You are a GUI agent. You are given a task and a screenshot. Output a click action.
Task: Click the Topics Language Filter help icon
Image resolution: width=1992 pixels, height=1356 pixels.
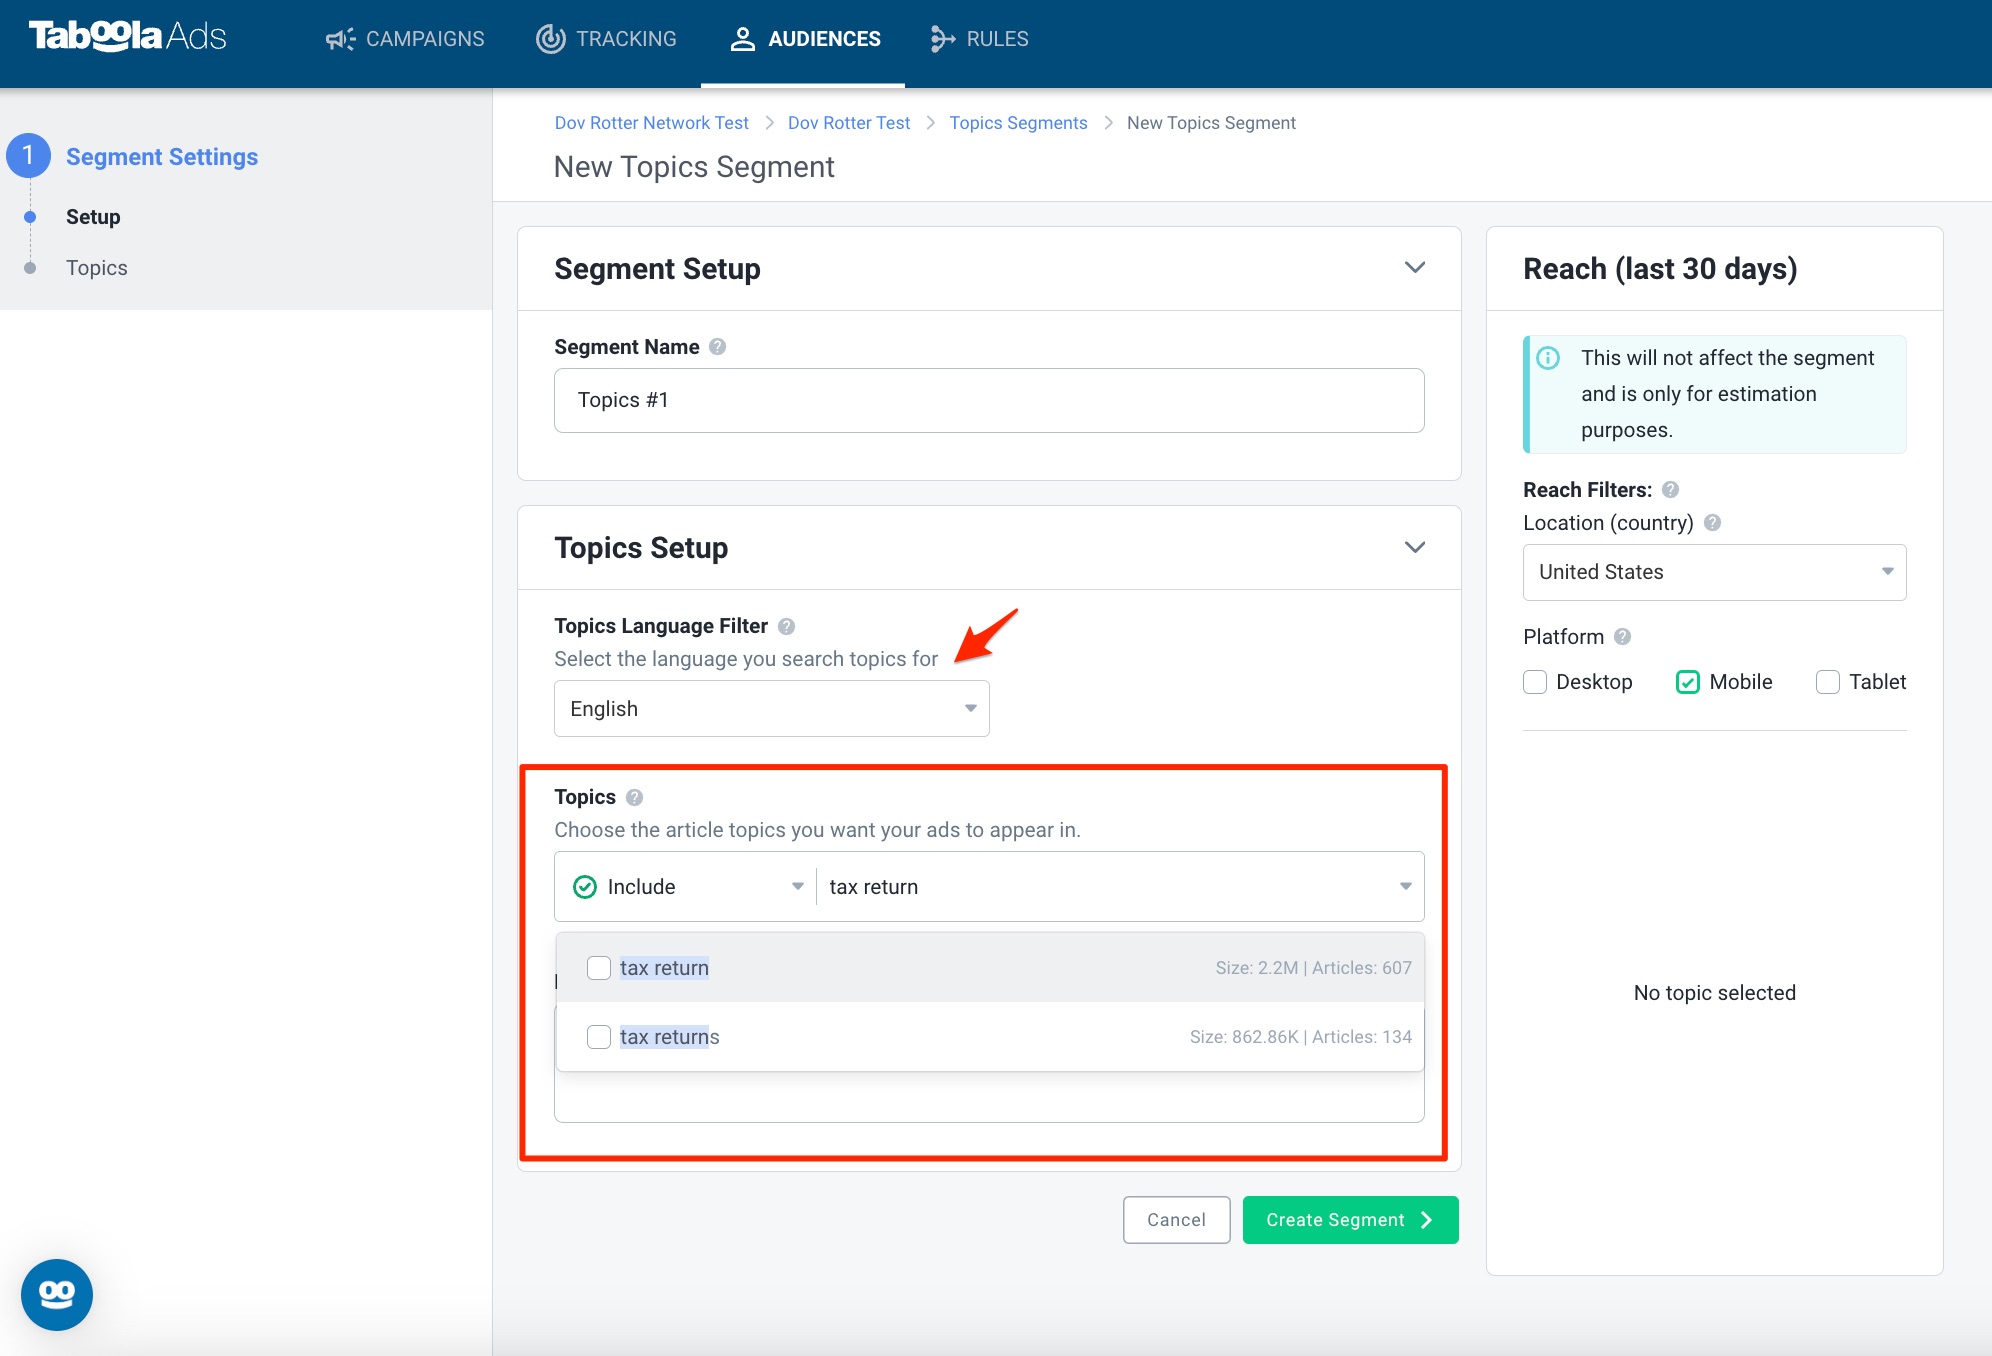[786, 626]
